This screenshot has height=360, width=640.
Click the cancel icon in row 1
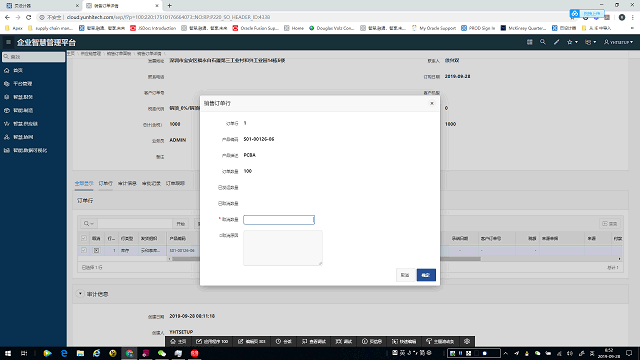96,251
